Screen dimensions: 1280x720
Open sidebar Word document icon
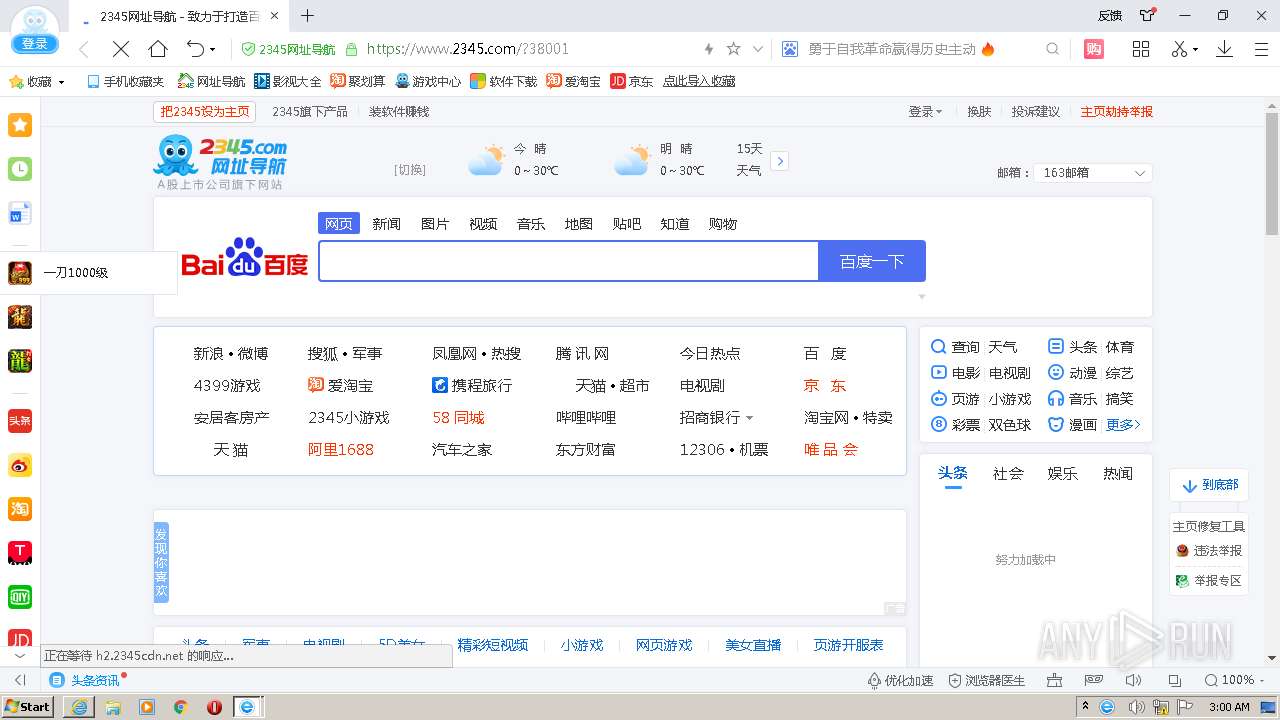pos(20,213)
